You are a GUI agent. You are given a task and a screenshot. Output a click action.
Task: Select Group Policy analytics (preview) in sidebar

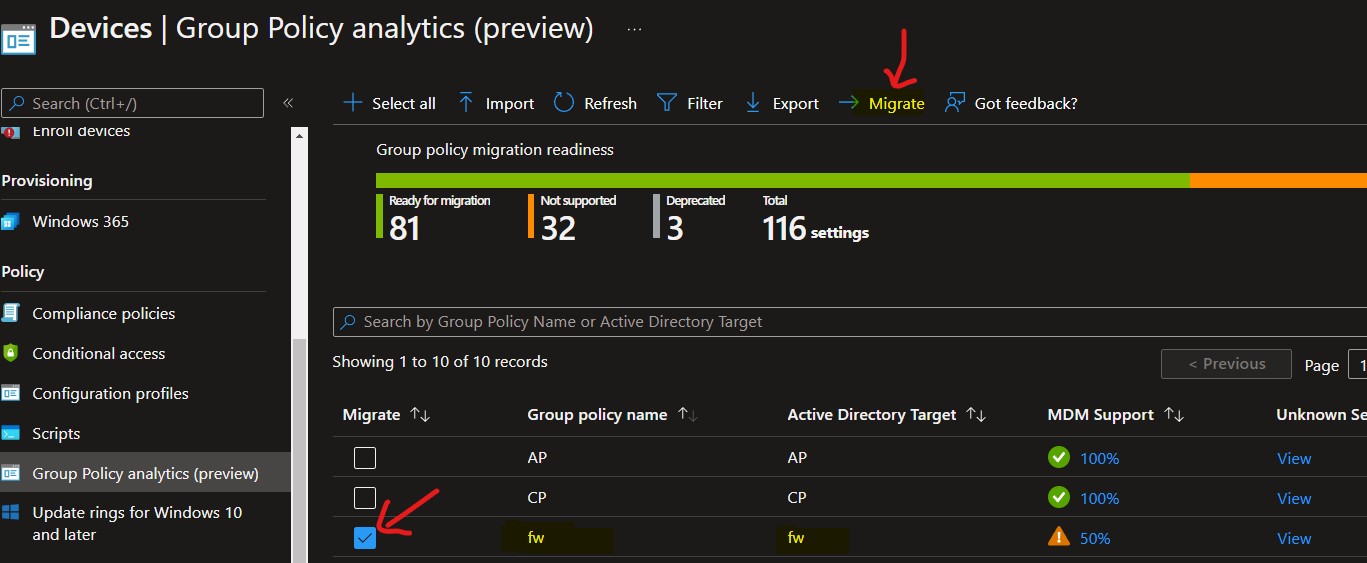pos(145,473)
